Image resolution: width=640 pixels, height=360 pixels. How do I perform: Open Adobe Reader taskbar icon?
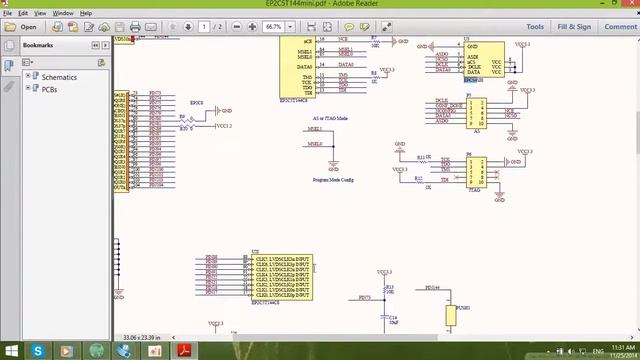pos(184,351)
